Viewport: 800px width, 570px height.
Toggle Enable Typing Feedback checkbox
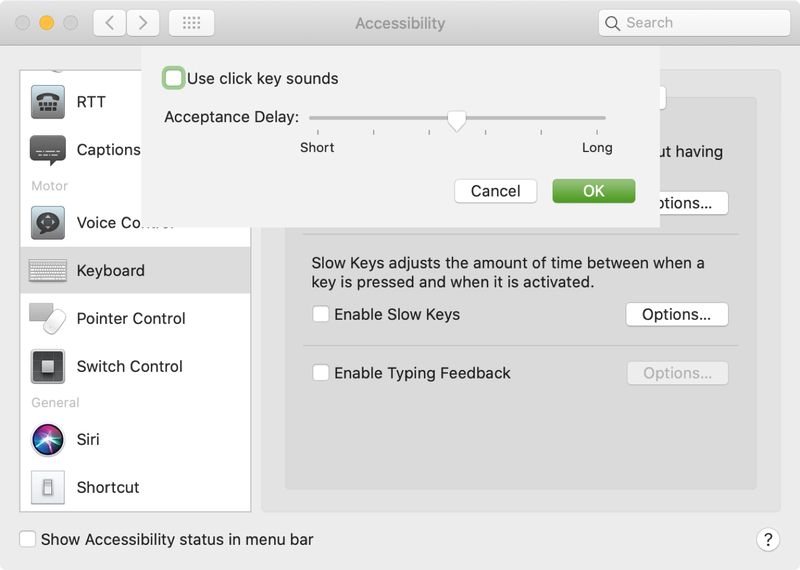pyautogui.click(x=320, y=373)
